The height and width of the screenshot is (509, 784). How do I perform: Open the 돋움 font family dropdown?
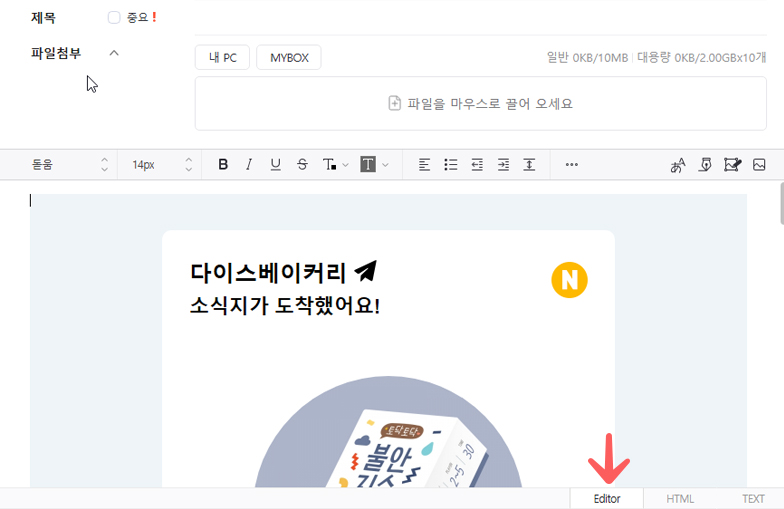click(x=70, y=164)
